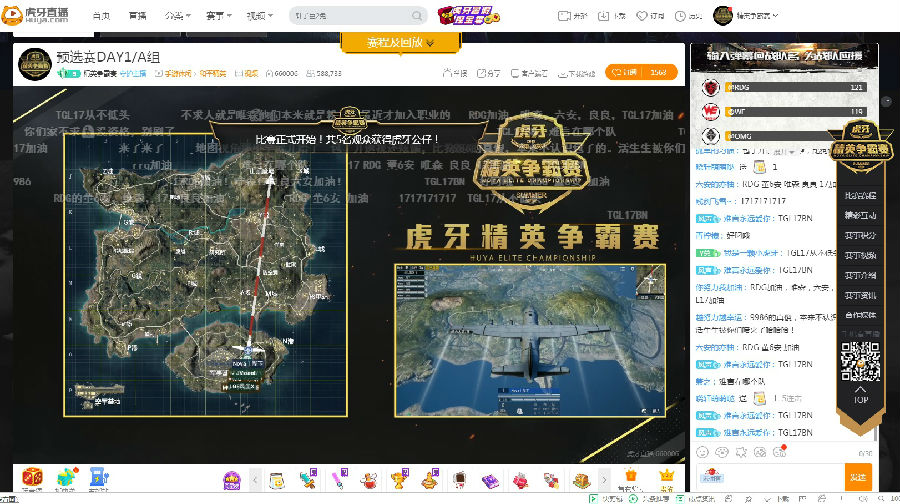Image resolution: width=900 pixels, height=504 pixels.
Task: Expand the 赛程及回放 schedule panel
Action: point(401,42)
